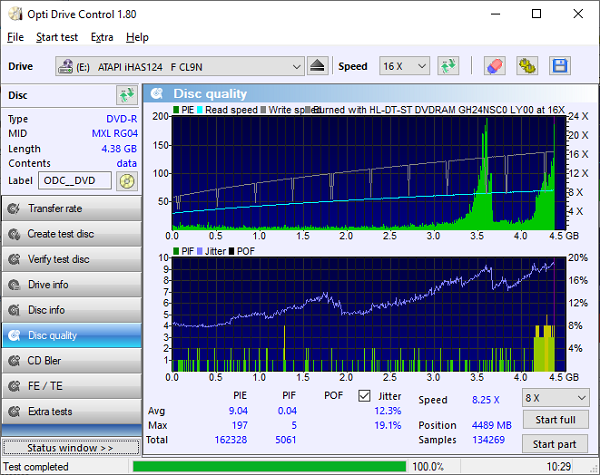Click the Status window >> button
Image resolution: width=600 pixels, height=475 pixels.
(x=71, y=447)
